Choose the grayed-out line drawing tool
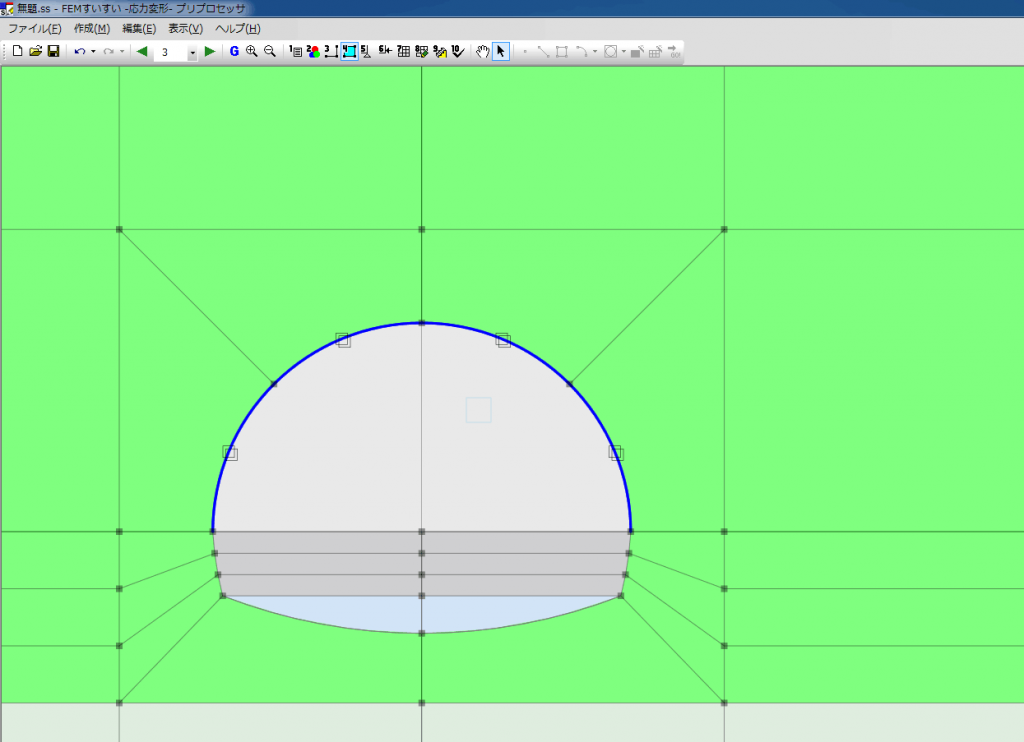This screenshot has width=1024, height=742. (543, 51)
